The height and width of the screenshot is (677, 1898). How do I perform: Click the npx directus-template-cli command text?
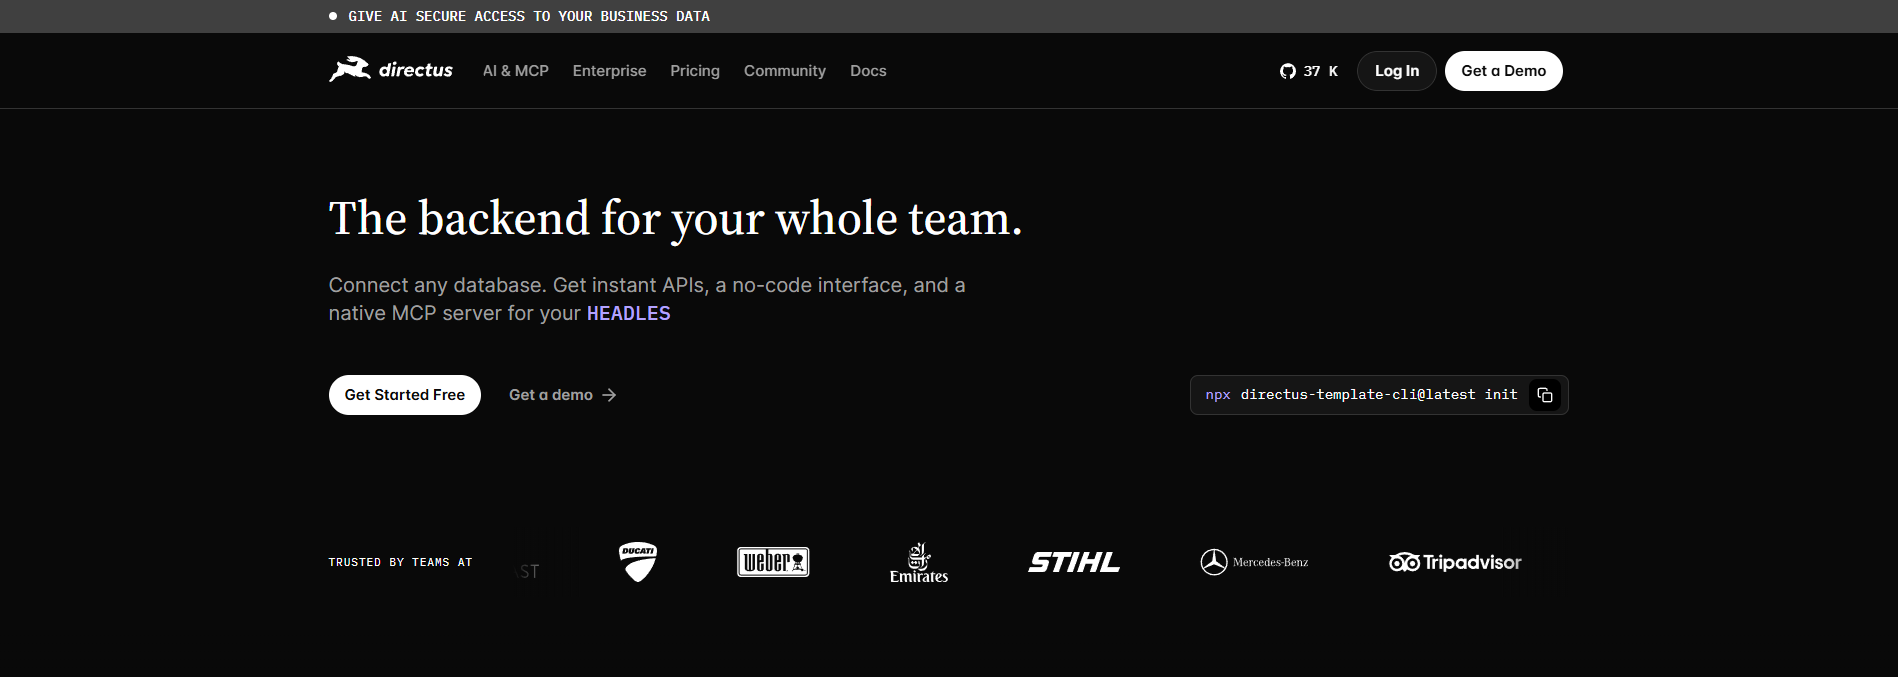1361,395
